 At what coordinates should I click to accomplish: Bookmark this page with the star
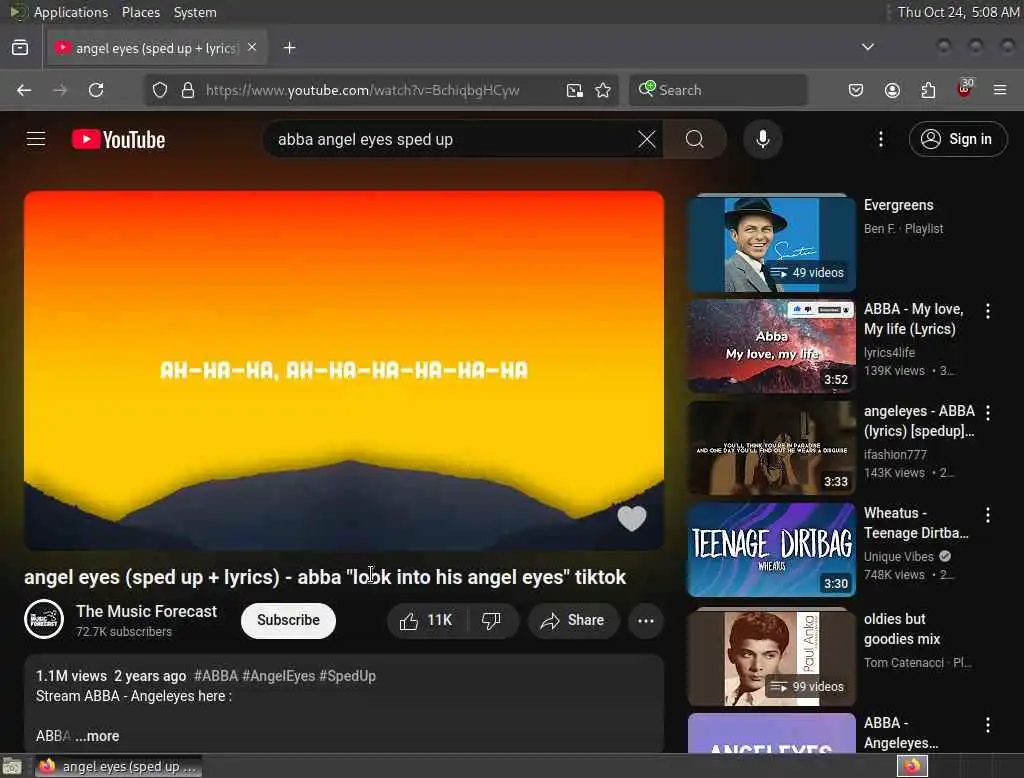[603, 90]
